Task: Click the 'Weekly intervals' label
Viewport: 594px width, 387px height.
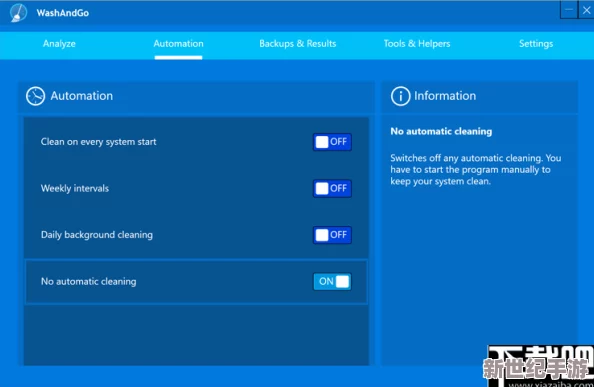Action: 75,188
